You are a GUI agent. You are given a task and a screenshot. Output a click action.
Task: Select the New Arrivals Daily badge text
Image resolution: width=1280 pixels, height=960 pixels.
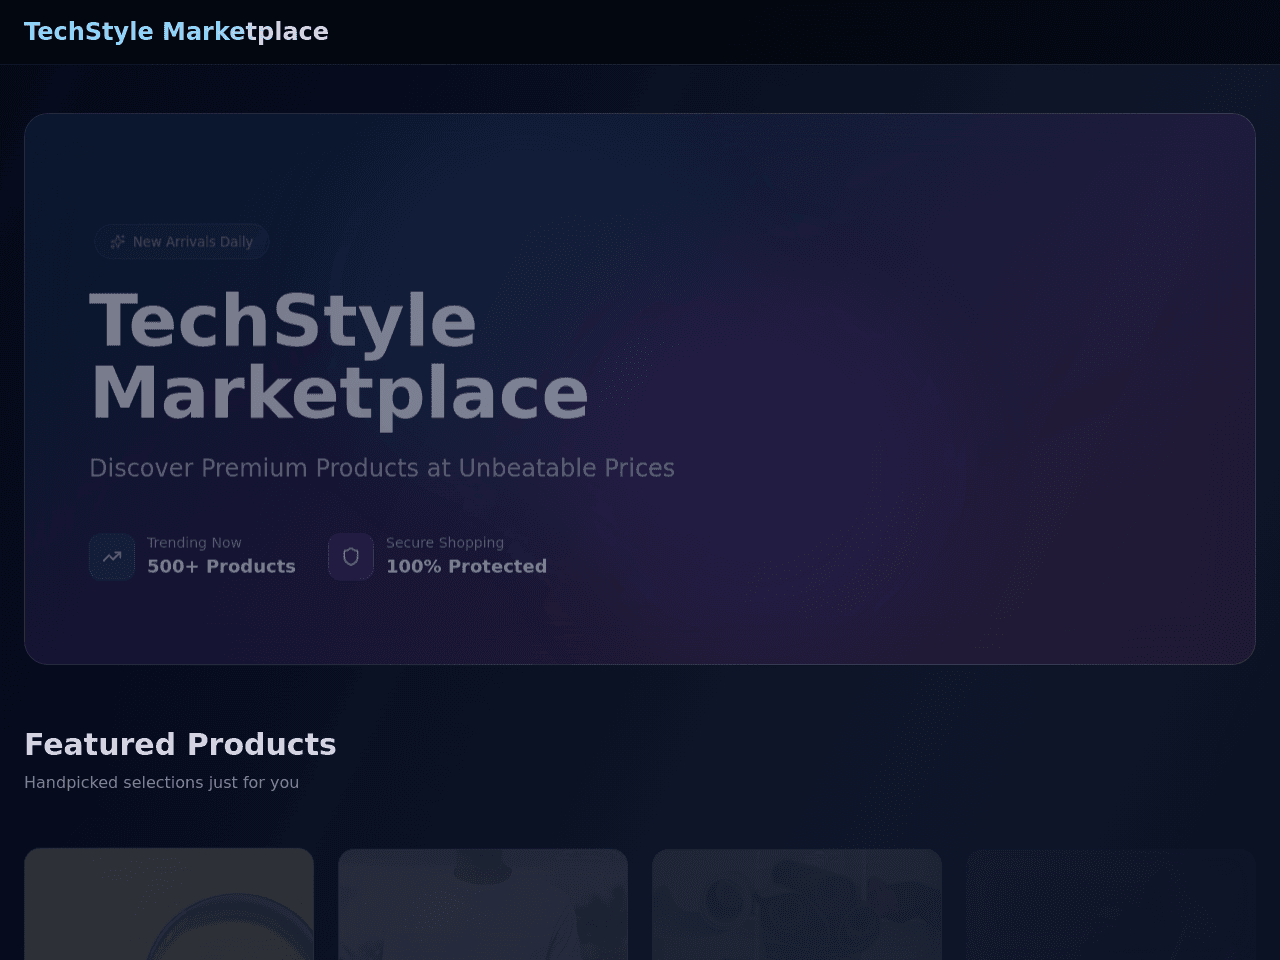[193, 242]
